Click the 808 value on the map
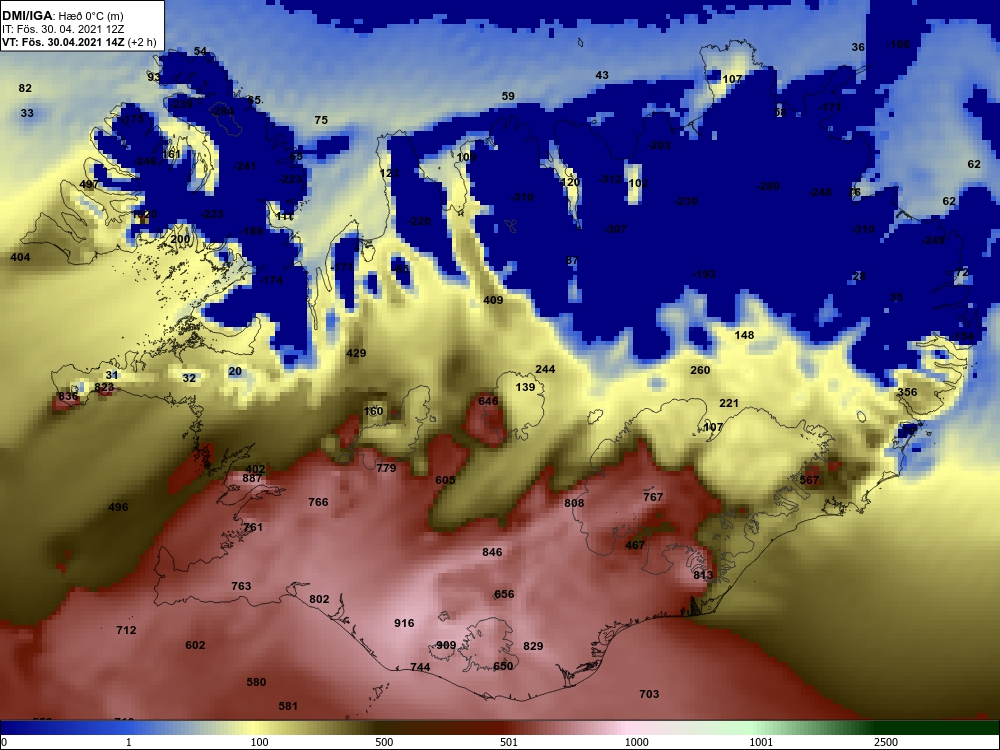Screen dimensions: 1000x750 click(x=574, y=503)
